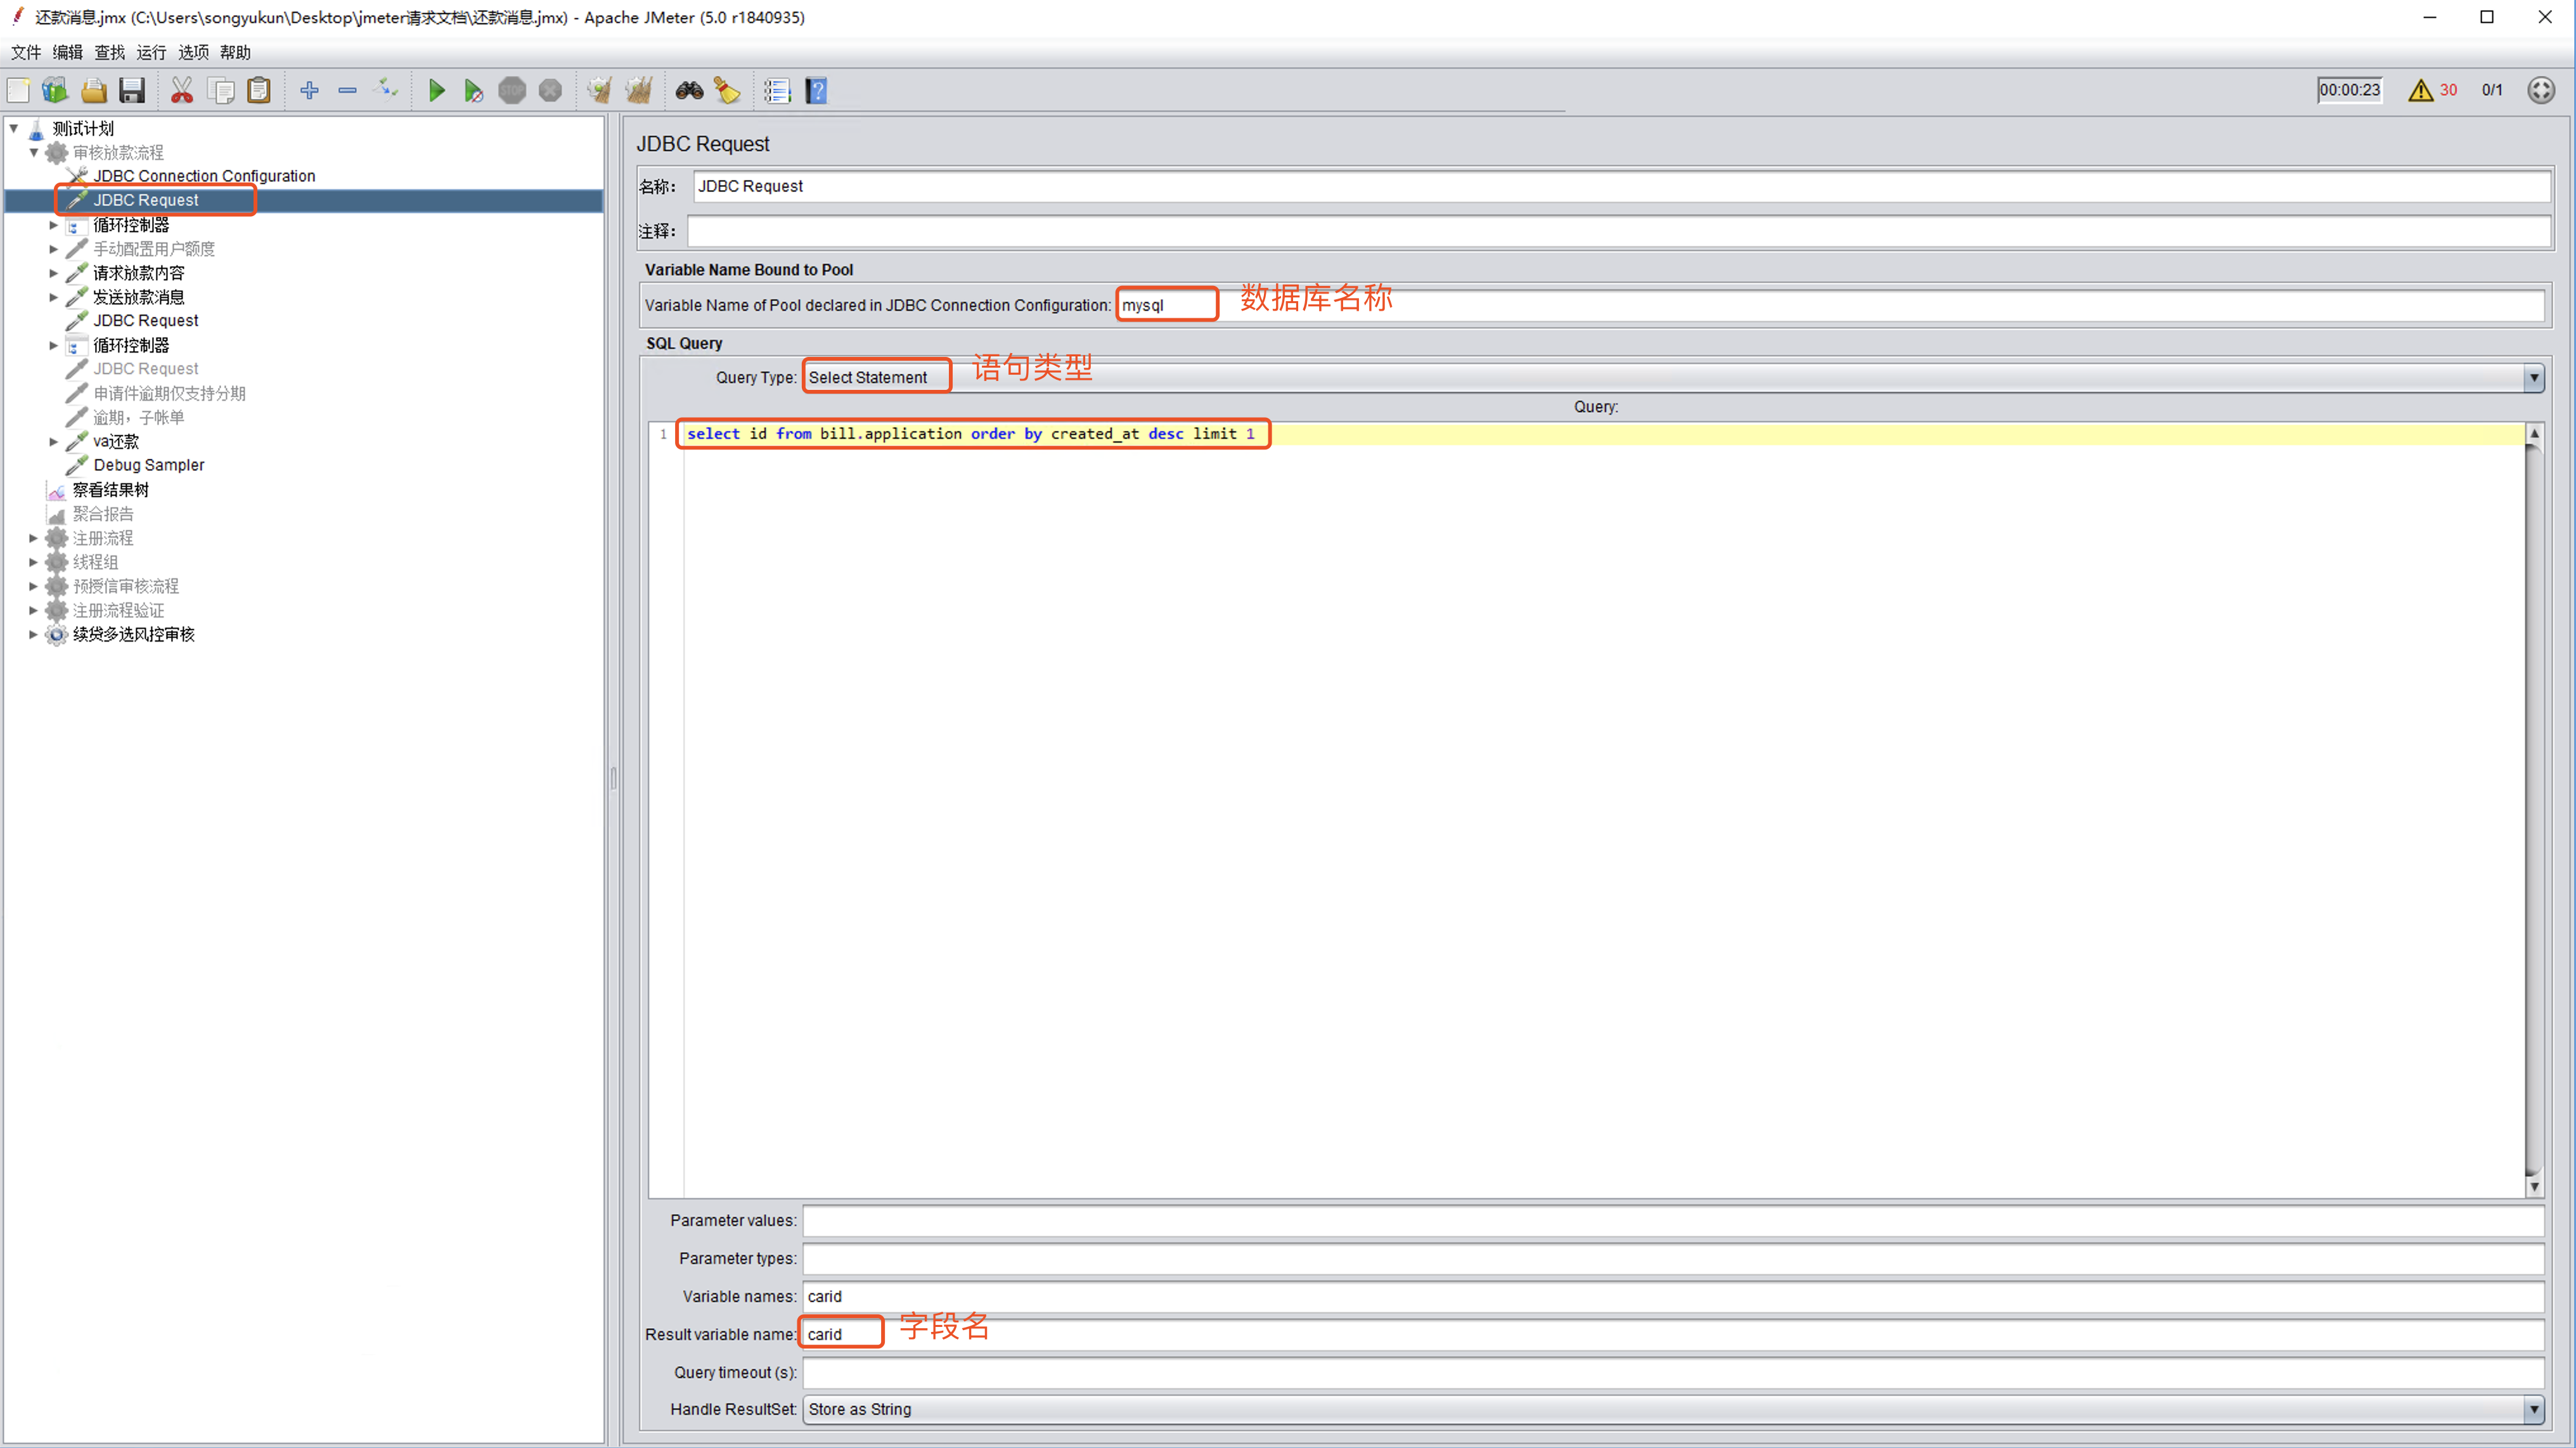The image size is (2576, 1448).
Task: Click the Variable names field
Action: [1673, 1296]
